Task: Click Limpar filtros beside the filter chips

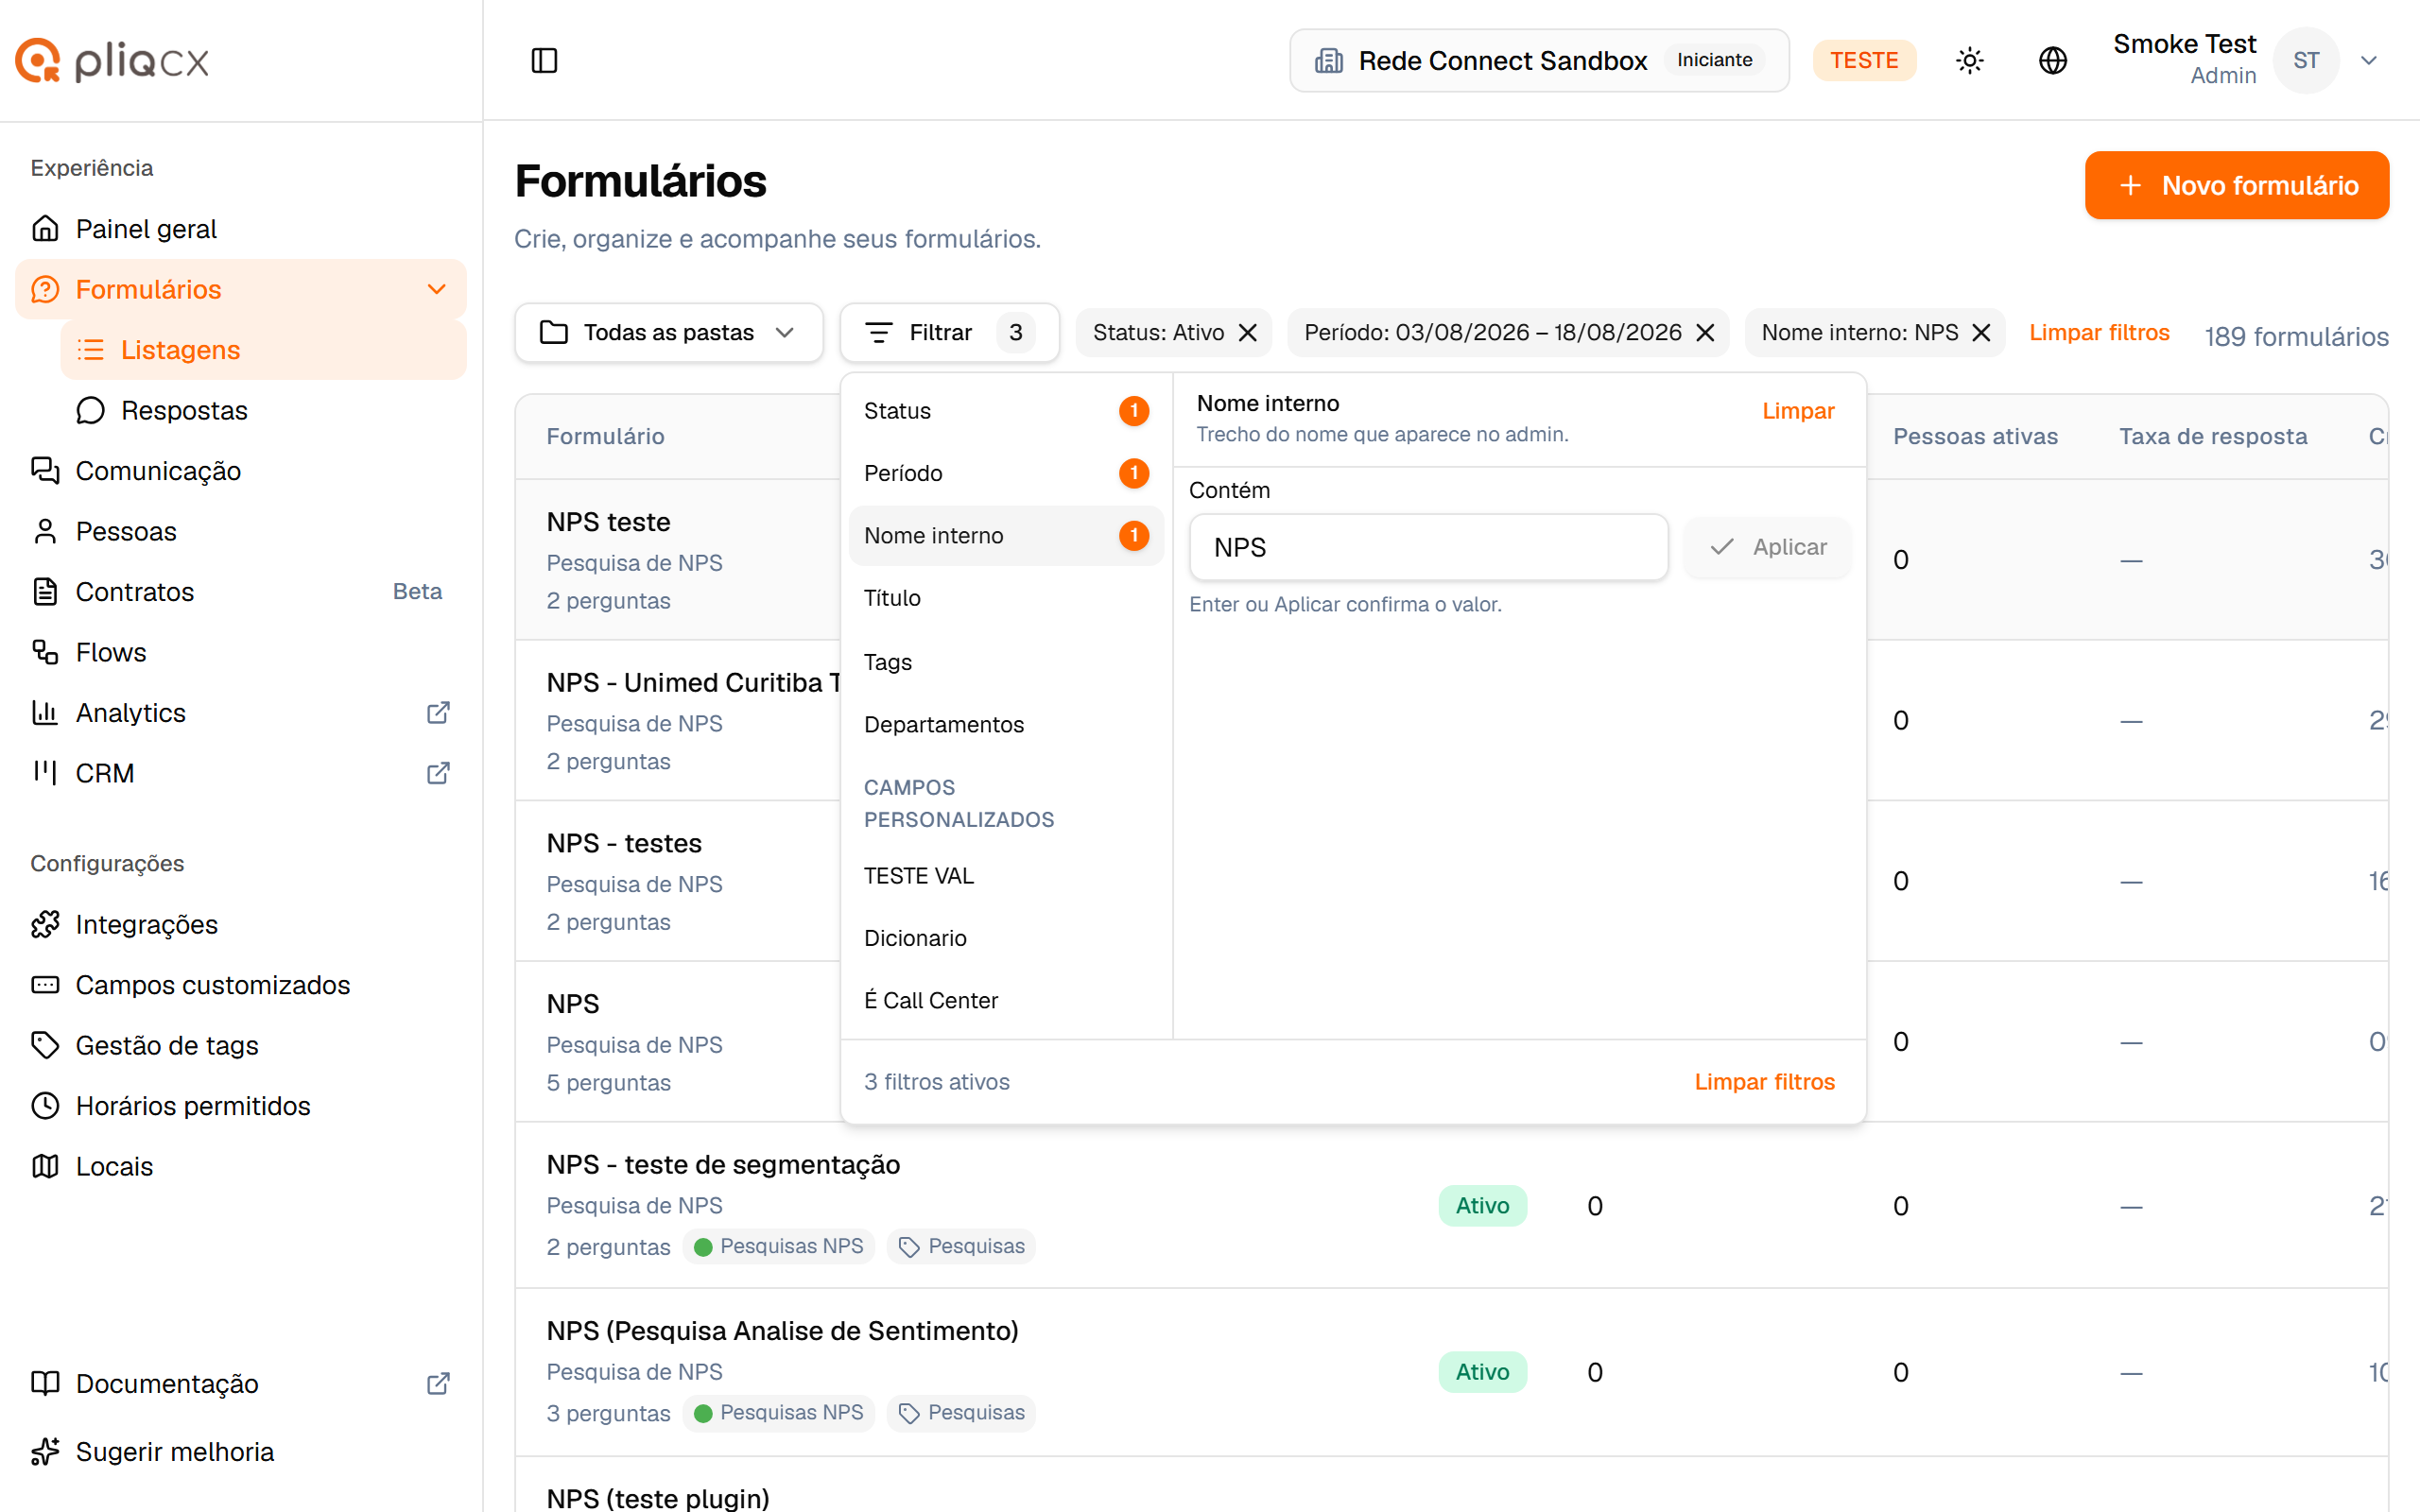Action: point(2099,332)
